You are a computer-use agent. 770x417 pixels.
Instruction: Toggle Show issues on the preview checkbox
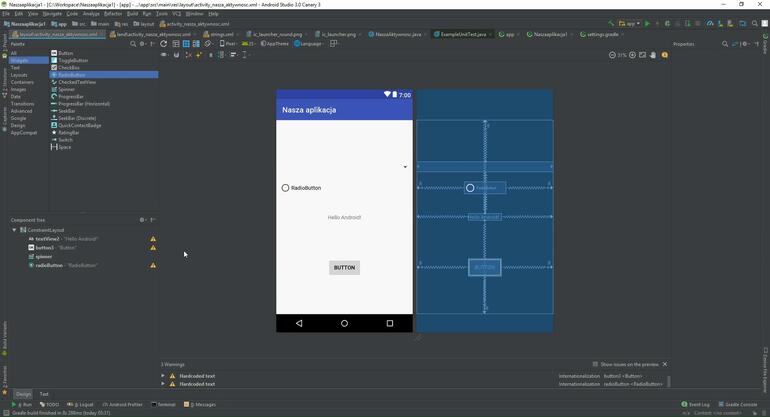pyautogui.click(x=595, y=364)
